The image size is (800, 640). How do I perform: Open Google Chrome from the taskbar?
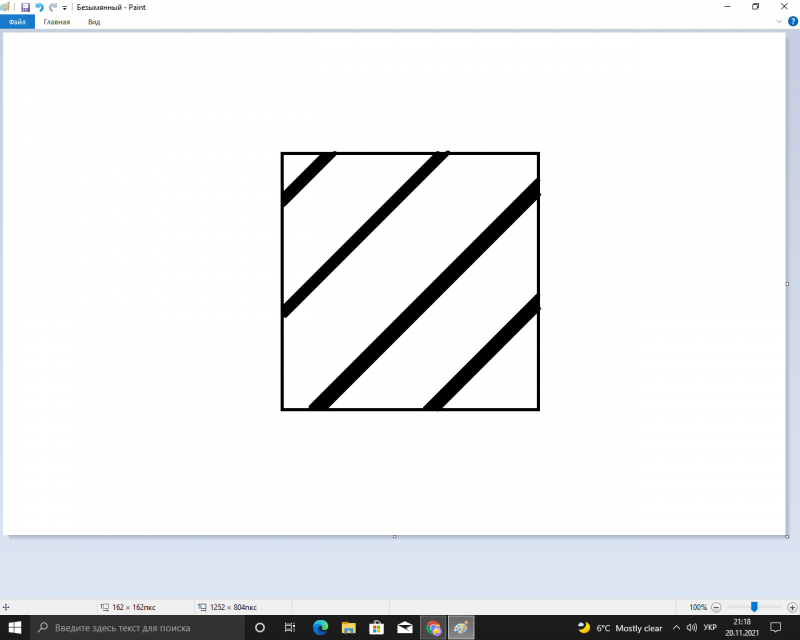pos(434,628)
